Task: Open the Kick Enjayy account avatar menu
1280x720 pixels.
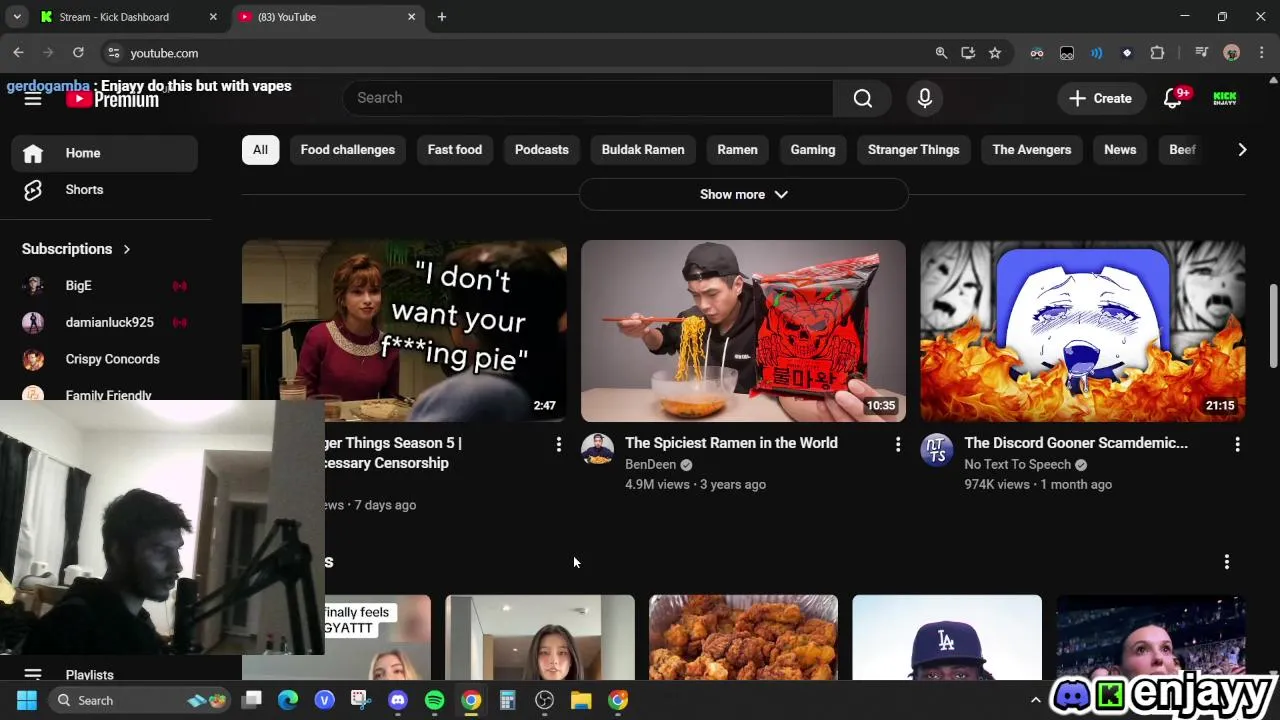Action: (1225, 98)
